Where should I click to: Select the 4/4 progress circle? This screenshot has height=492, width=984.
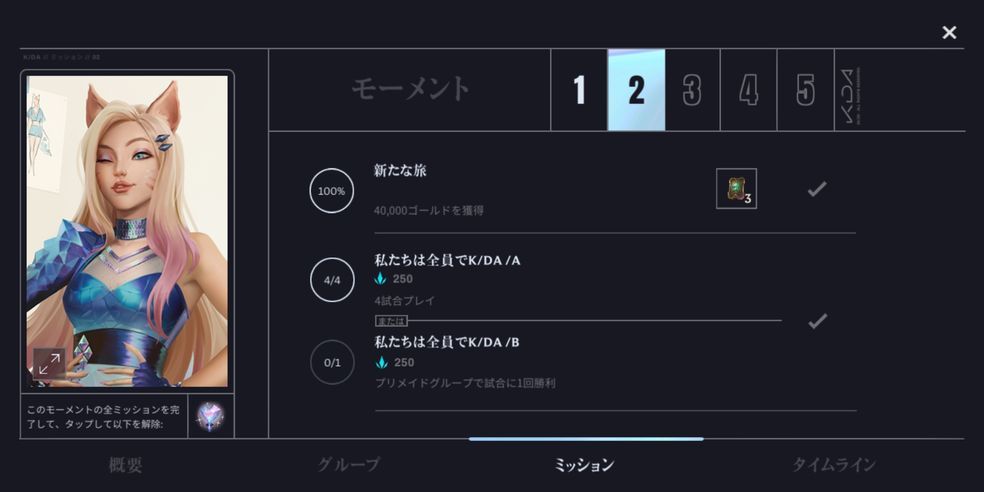point(332,280)
